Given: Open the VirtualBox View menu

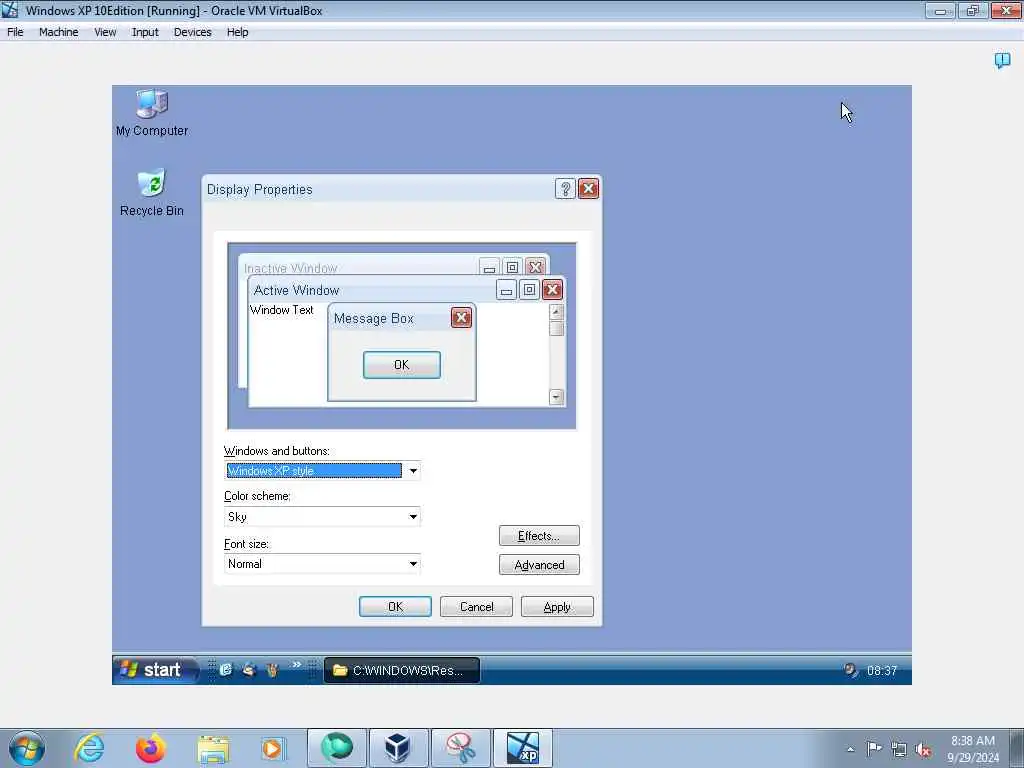Looking at the screenshot, I should click(105, 32).
